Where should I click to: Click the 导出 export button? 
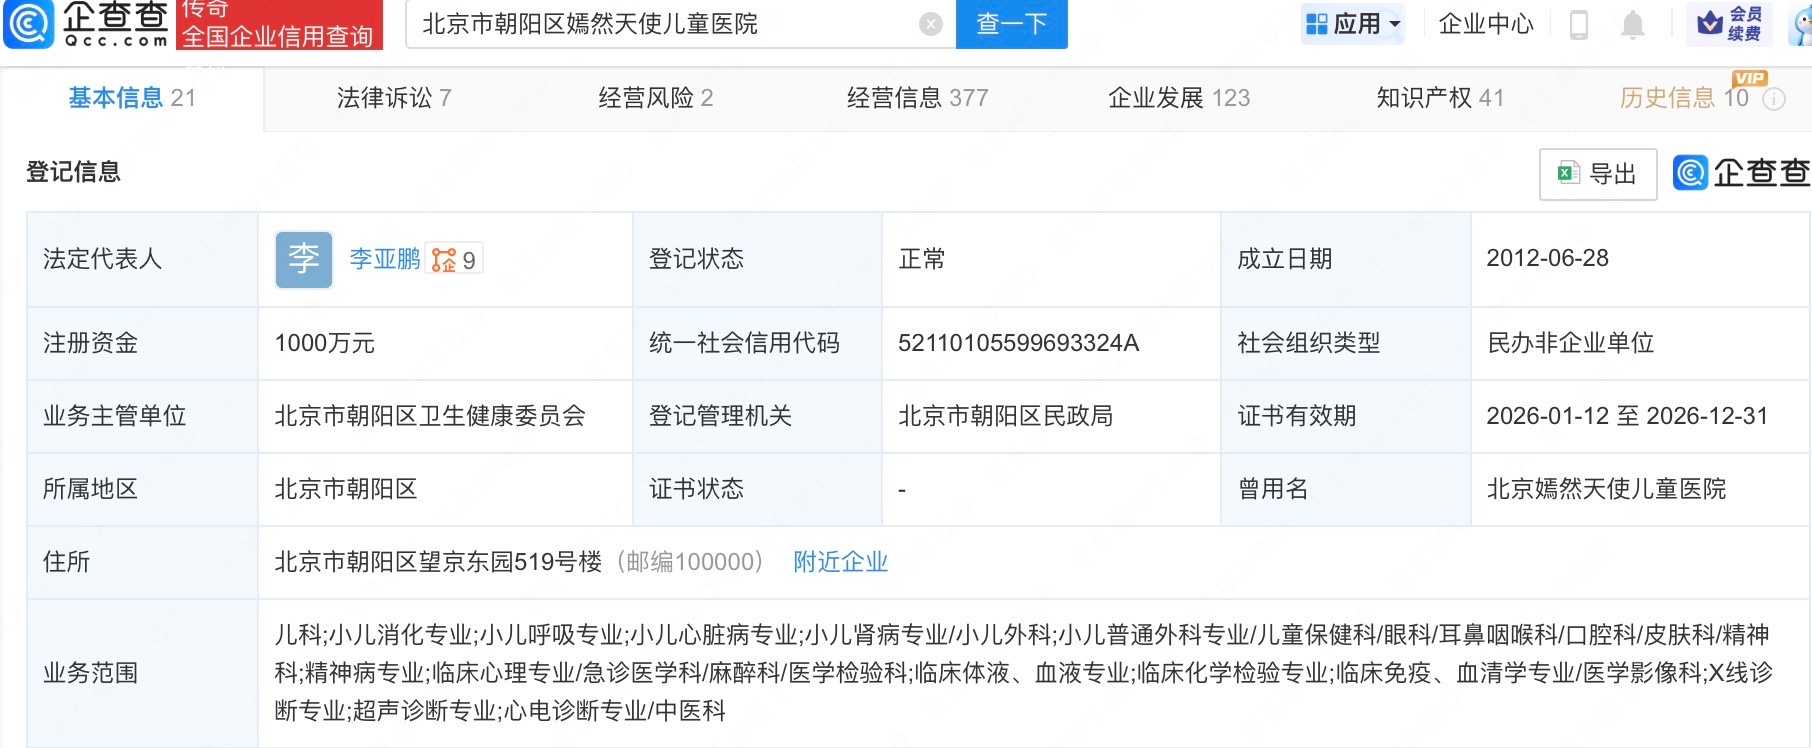[x=1597, y=174]
